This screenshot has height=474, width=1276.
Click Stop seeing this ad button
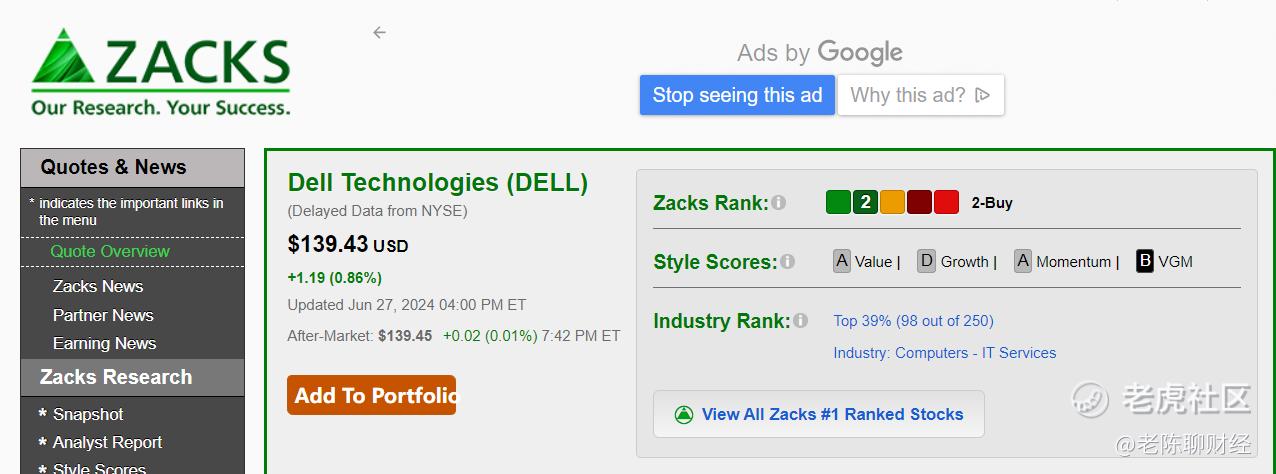tap(737, 95)
